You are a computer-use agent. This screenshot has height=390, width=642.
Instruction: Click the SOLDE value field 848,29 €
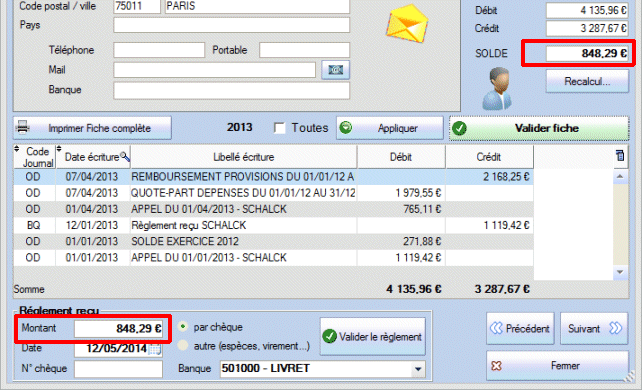pyautogui.click(x=587, y=53)
